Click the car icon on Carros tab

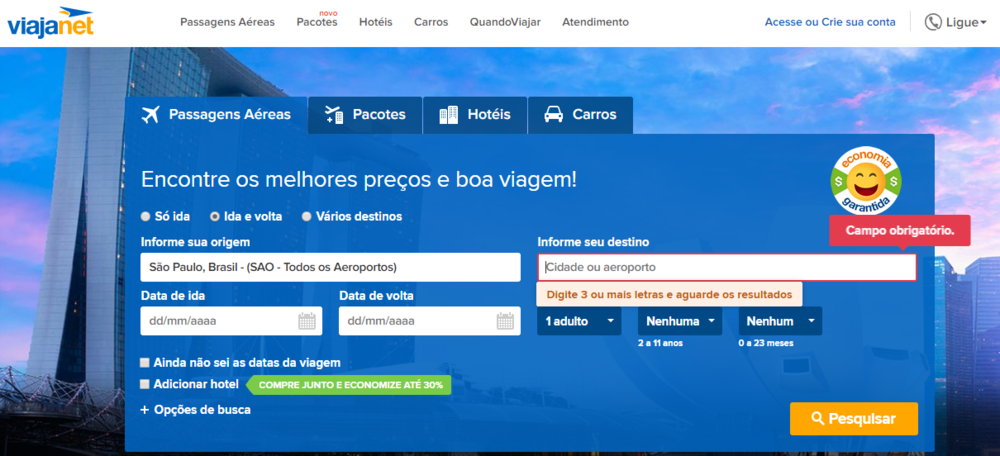(553, 115)
